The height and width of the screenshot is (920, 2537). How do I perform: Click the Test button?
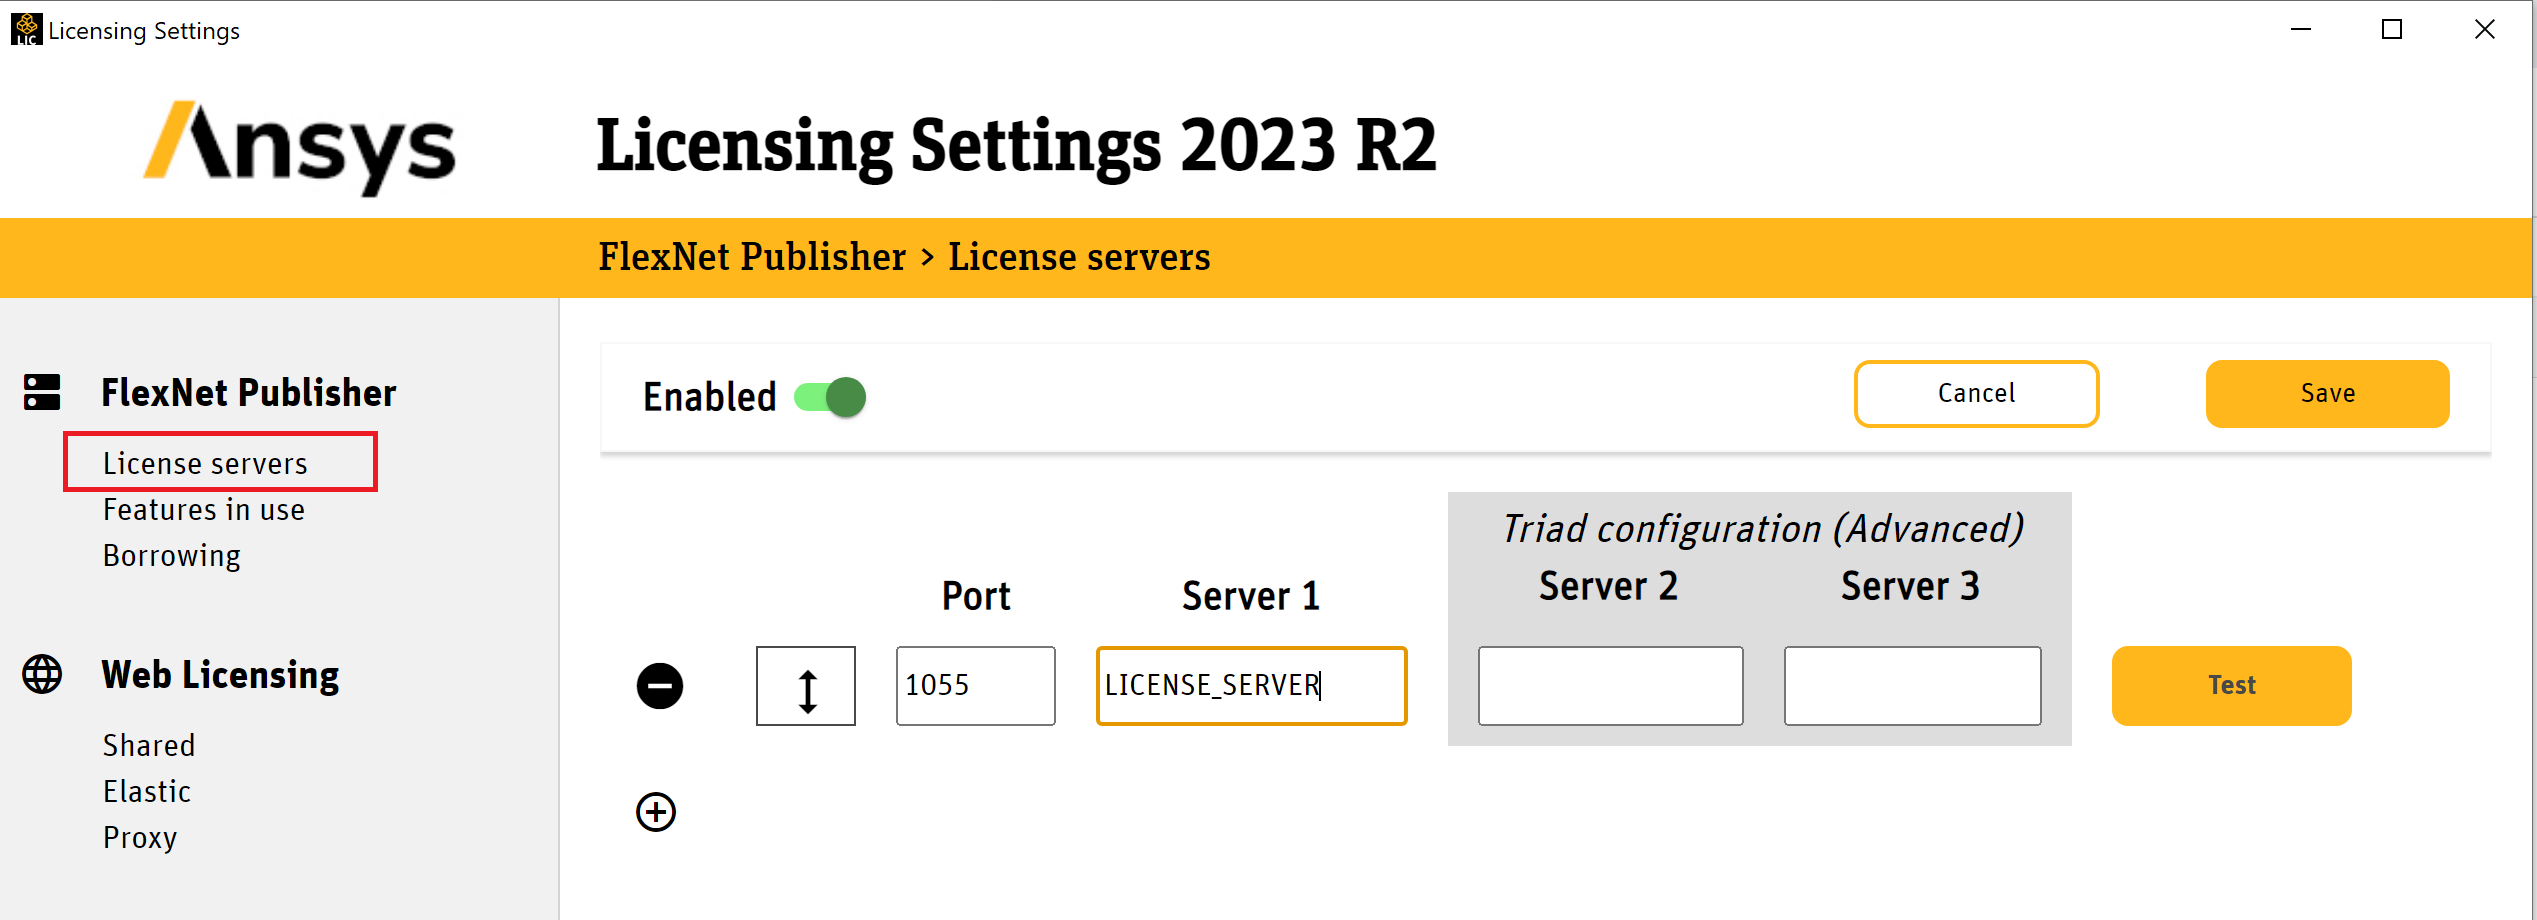click(2231, 686)
